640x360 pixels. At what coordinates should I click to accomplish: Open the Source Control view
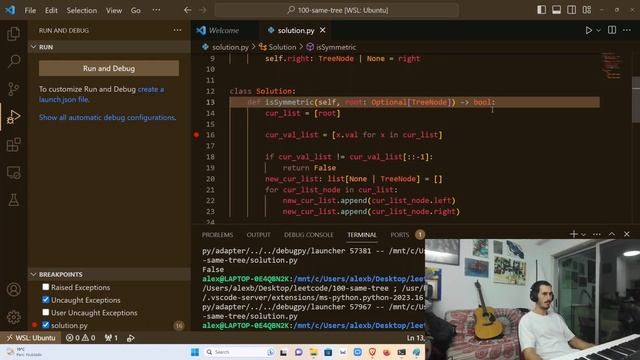tap(13, 89)
